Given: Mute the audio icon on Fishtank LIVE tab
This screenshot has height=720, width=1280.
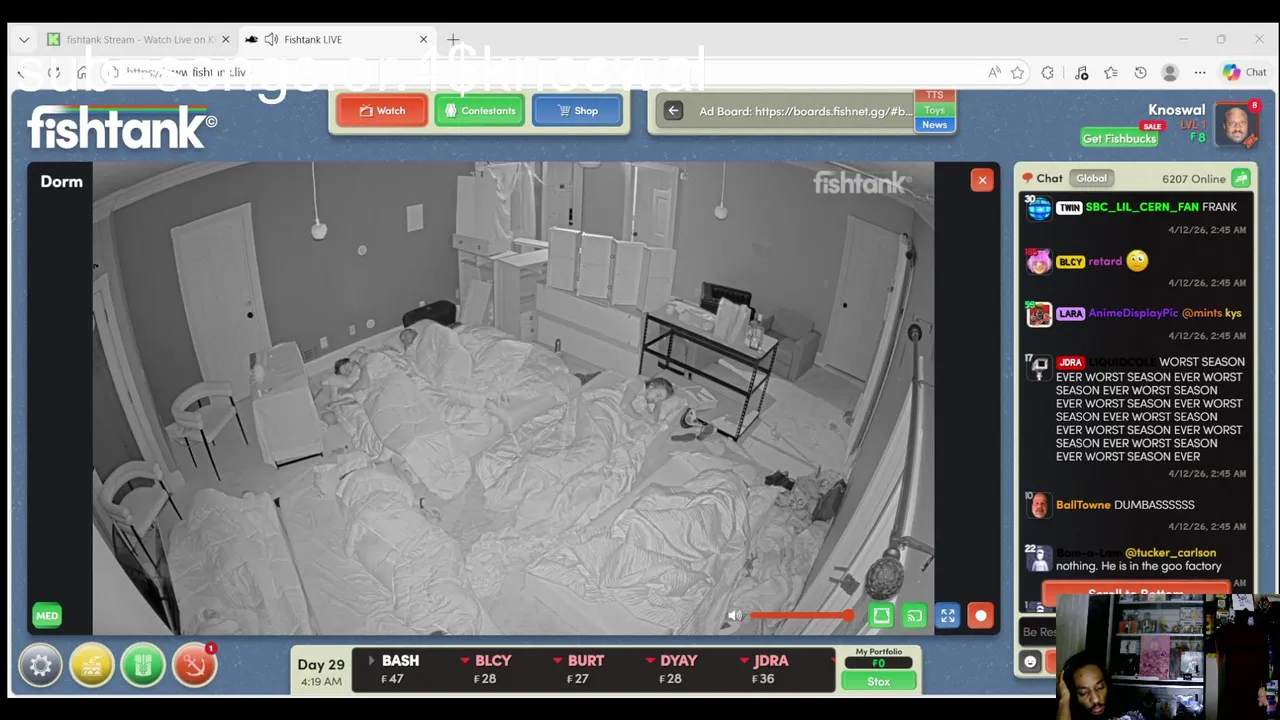Looking at the screenshot, I should (x=271, y=40).
